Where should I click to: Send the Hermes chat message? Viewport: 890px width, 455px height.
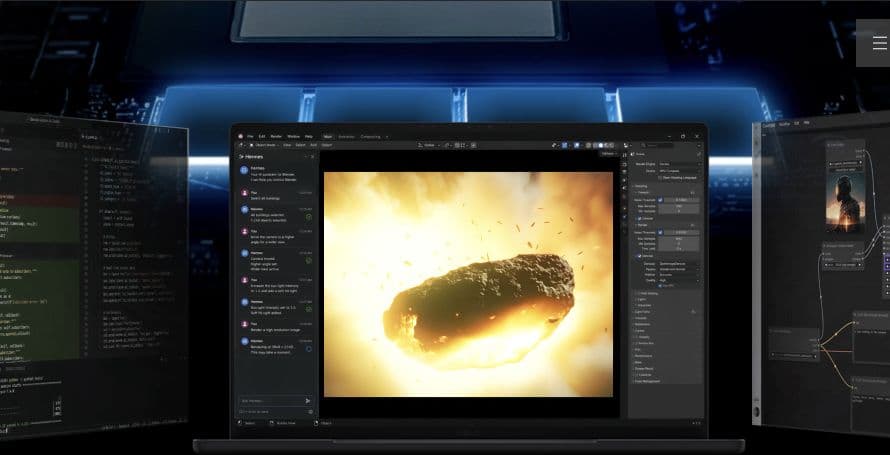(x=308, y=401)
